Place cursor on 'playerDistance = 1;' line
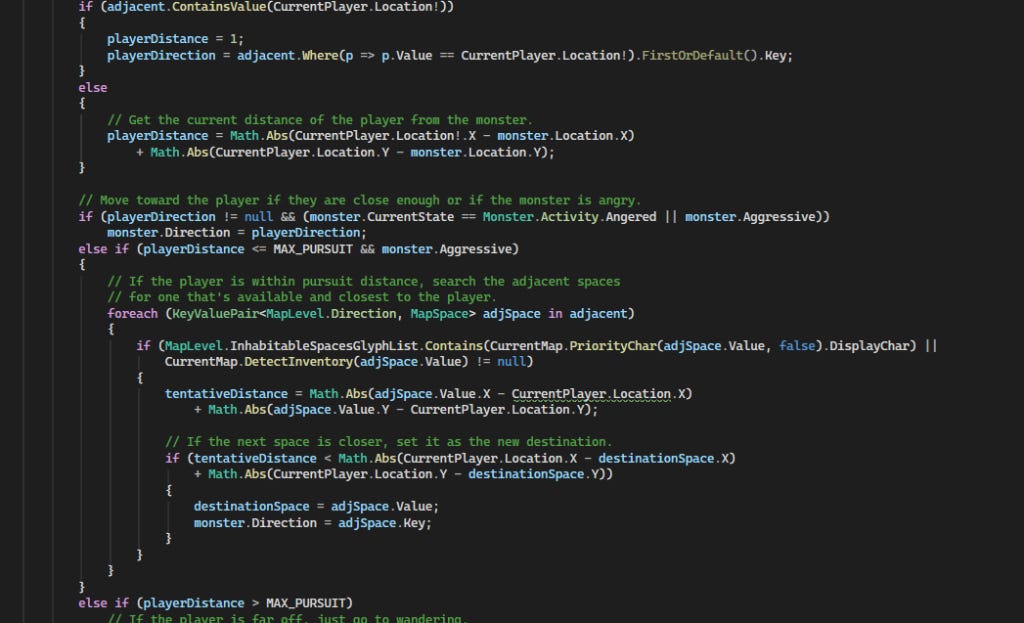 click(x=175, y=39)
